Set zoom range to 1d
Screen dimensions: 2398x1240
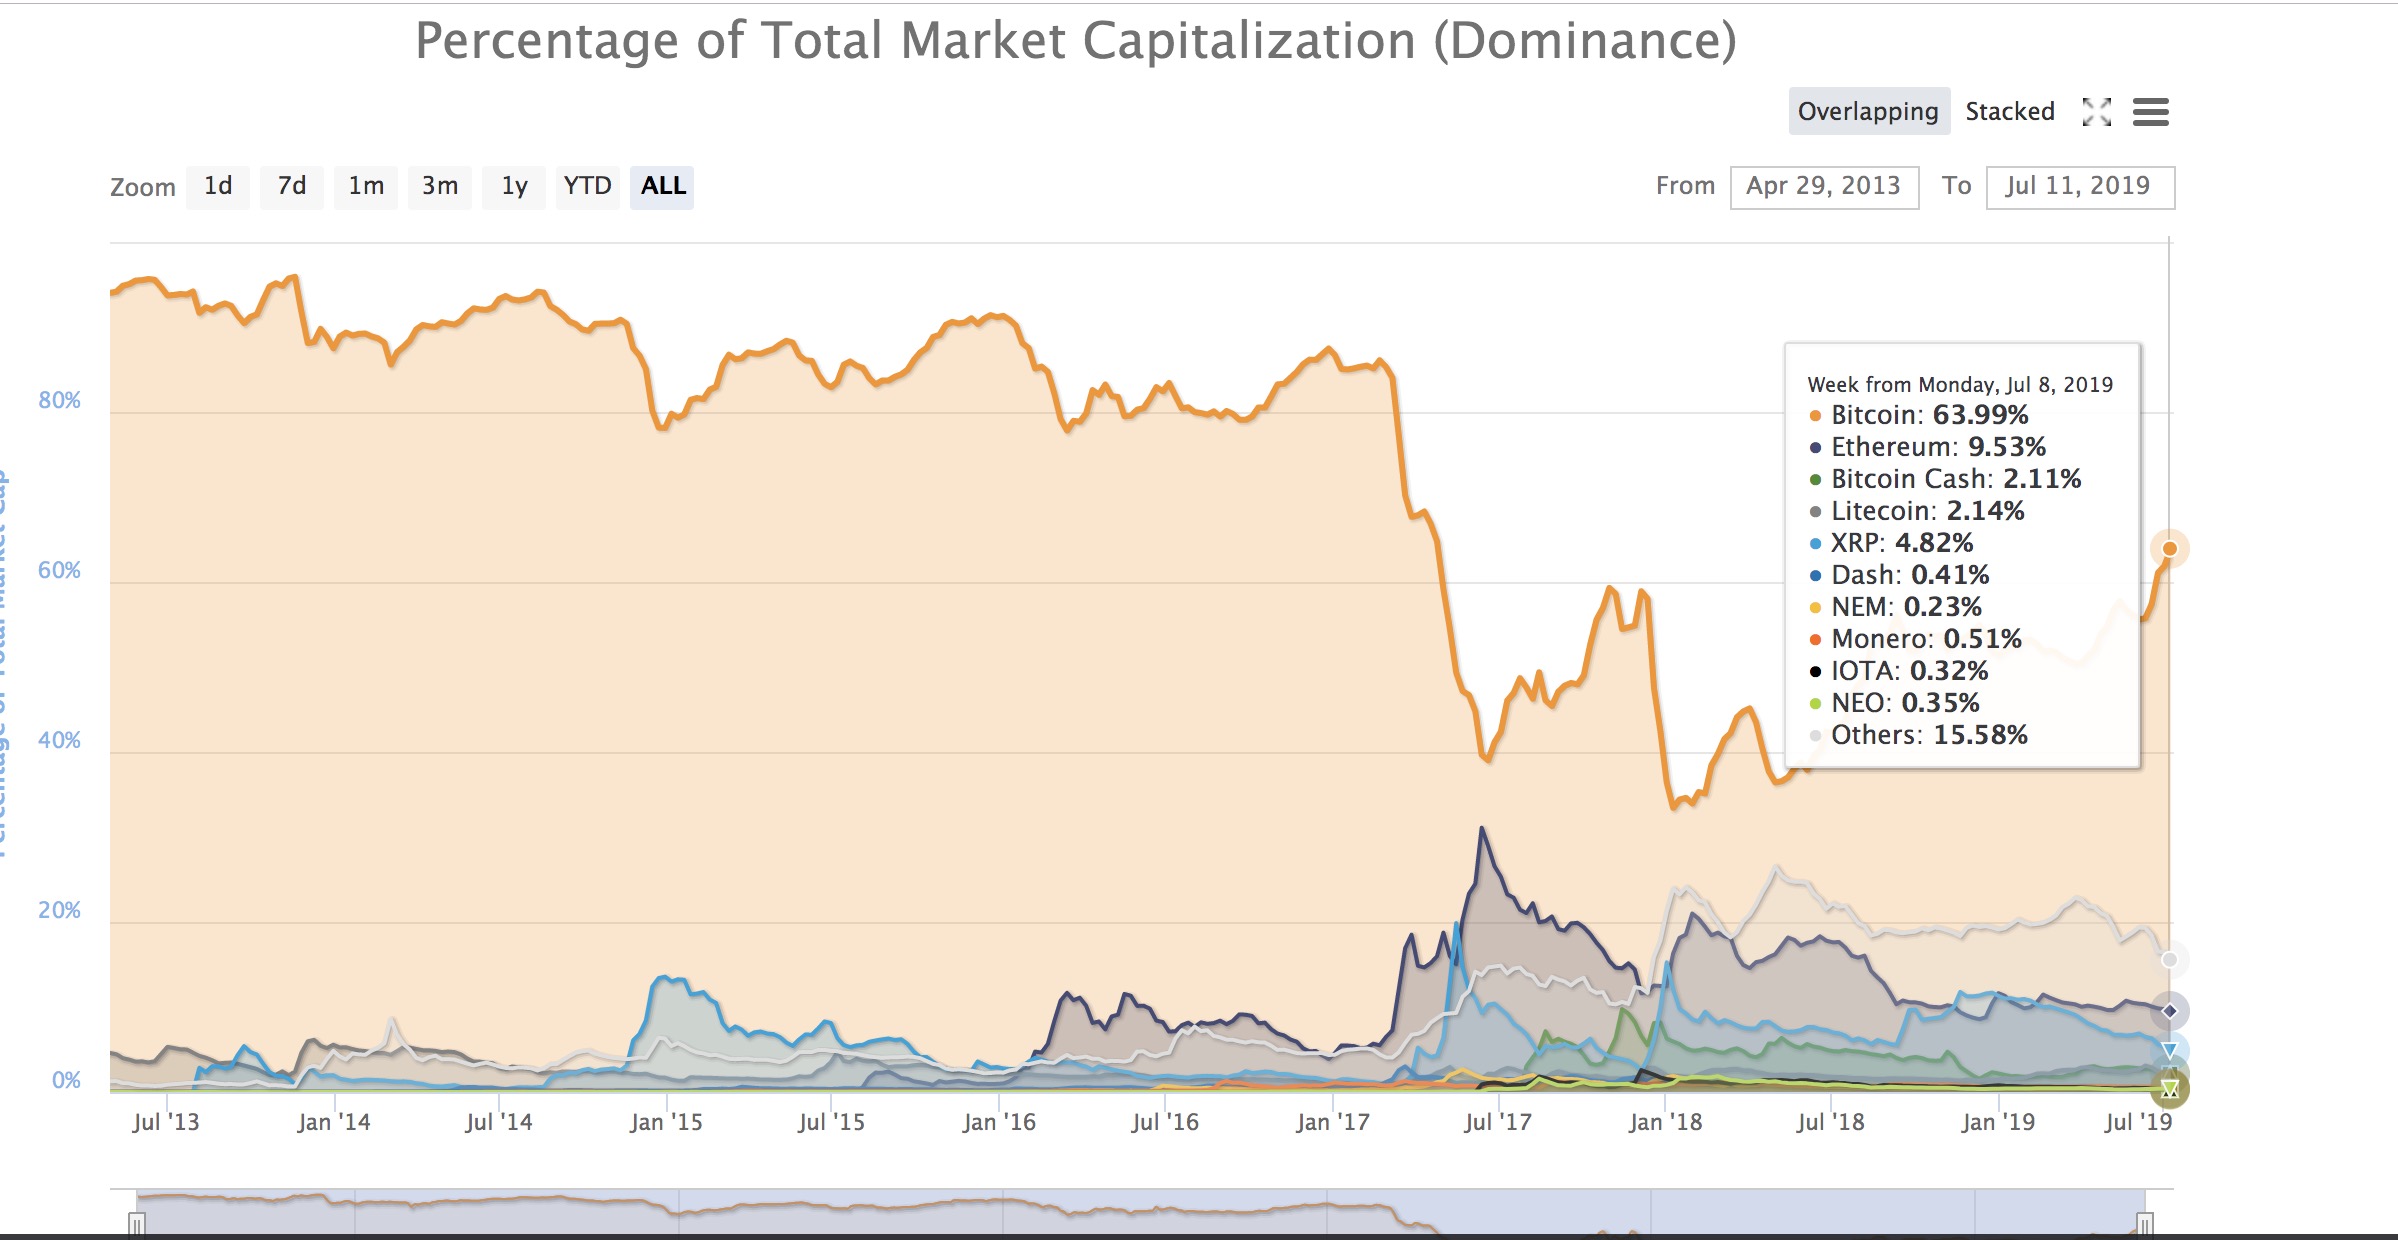(x=218, y=186)
